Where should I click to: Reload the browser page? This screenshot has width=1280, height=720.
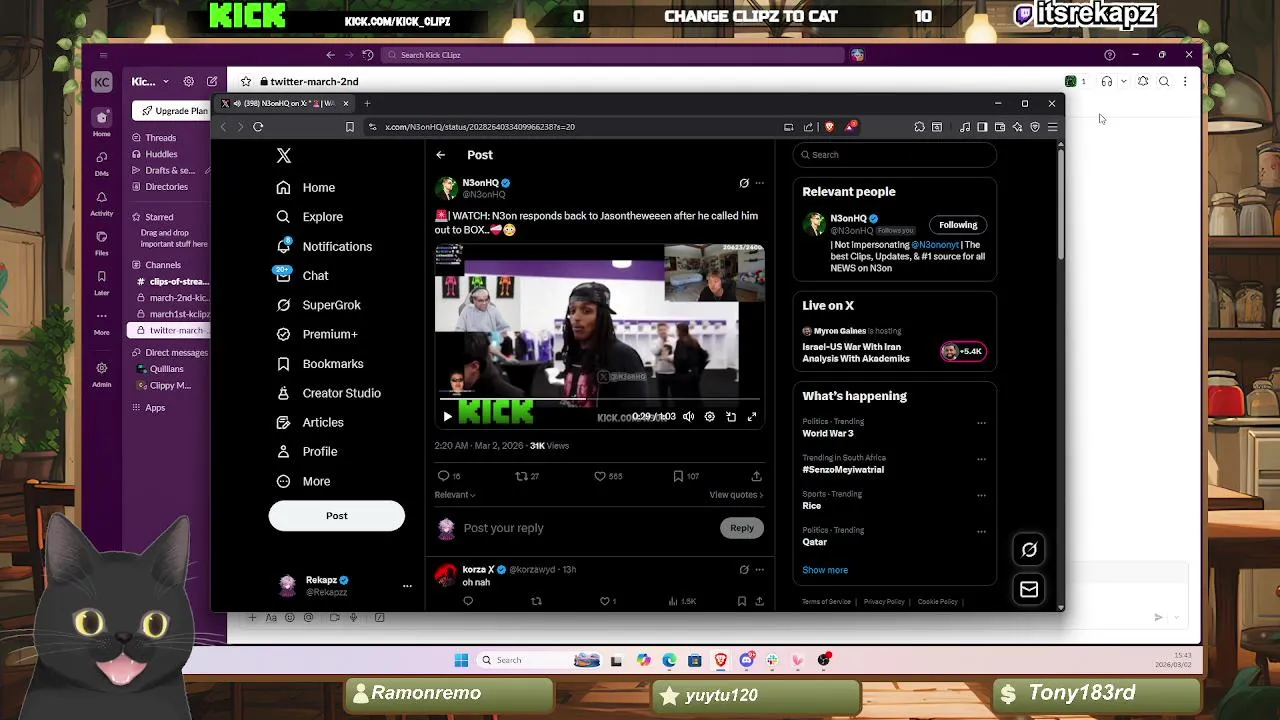point(258,127)
